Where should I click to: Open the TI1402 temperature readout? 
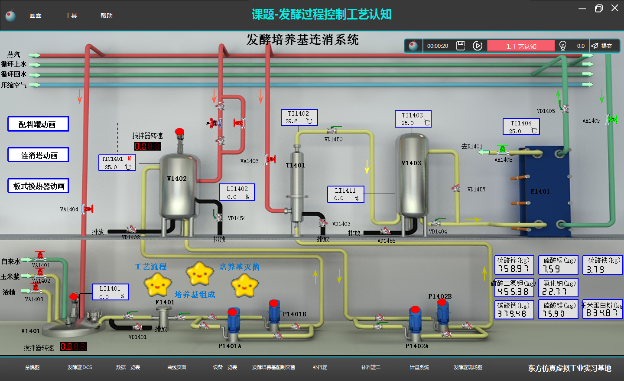pyautogui.click(x=299, y=117)
